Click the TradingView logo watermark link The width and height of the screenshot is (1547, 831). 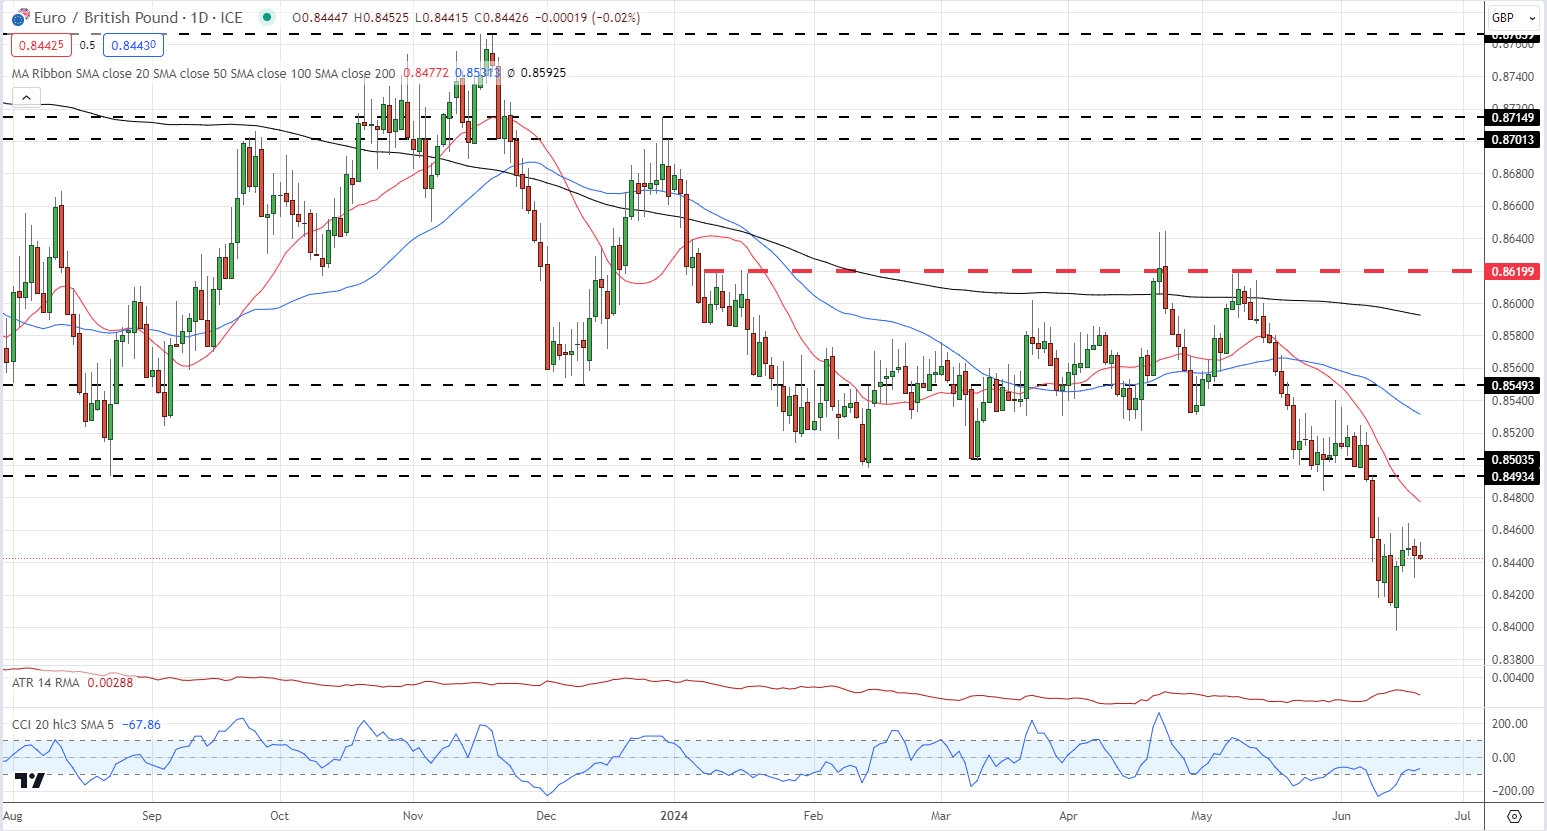[30, 780]
